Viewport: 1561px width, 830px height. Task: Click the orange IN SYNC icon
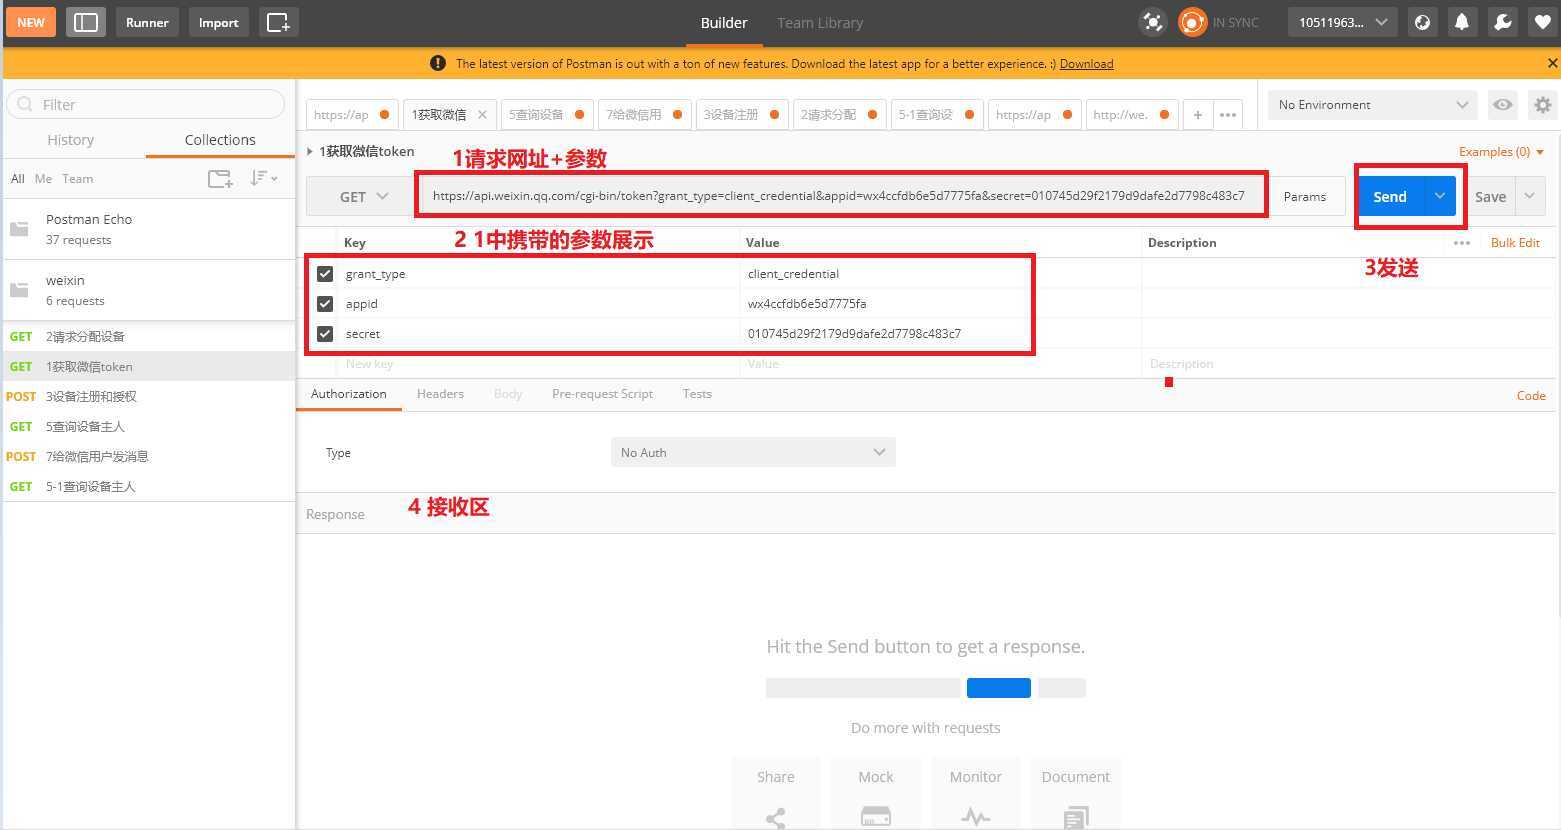coord(1192,22)
